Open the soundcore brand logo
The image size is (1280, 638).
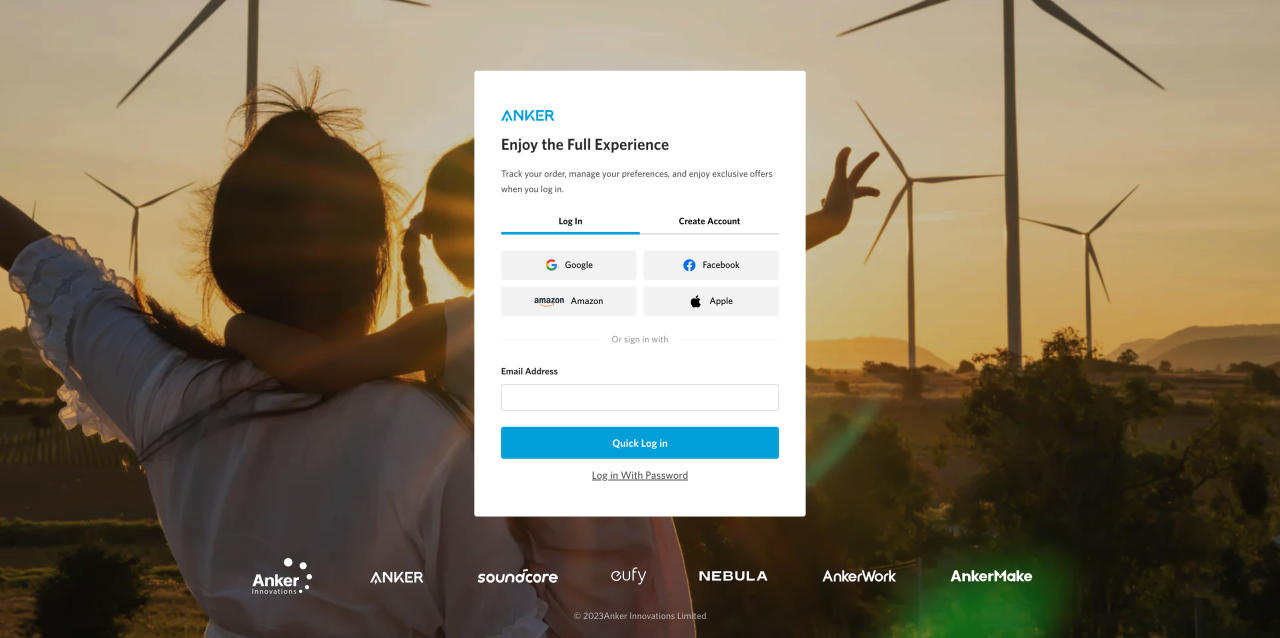pos(517,577)
